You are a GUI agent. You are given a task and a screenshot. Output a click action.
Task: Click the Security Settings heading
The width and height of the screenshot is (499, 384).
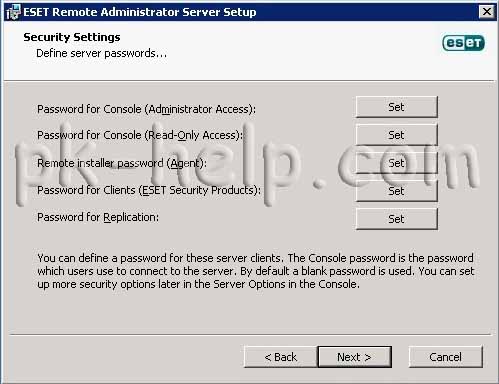tap(72, 37)
